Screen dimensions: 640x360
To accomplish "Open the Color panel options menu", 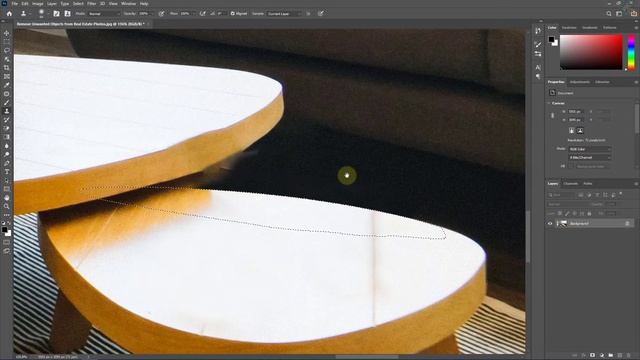I will pyautogui.click(x=636, y=28).
